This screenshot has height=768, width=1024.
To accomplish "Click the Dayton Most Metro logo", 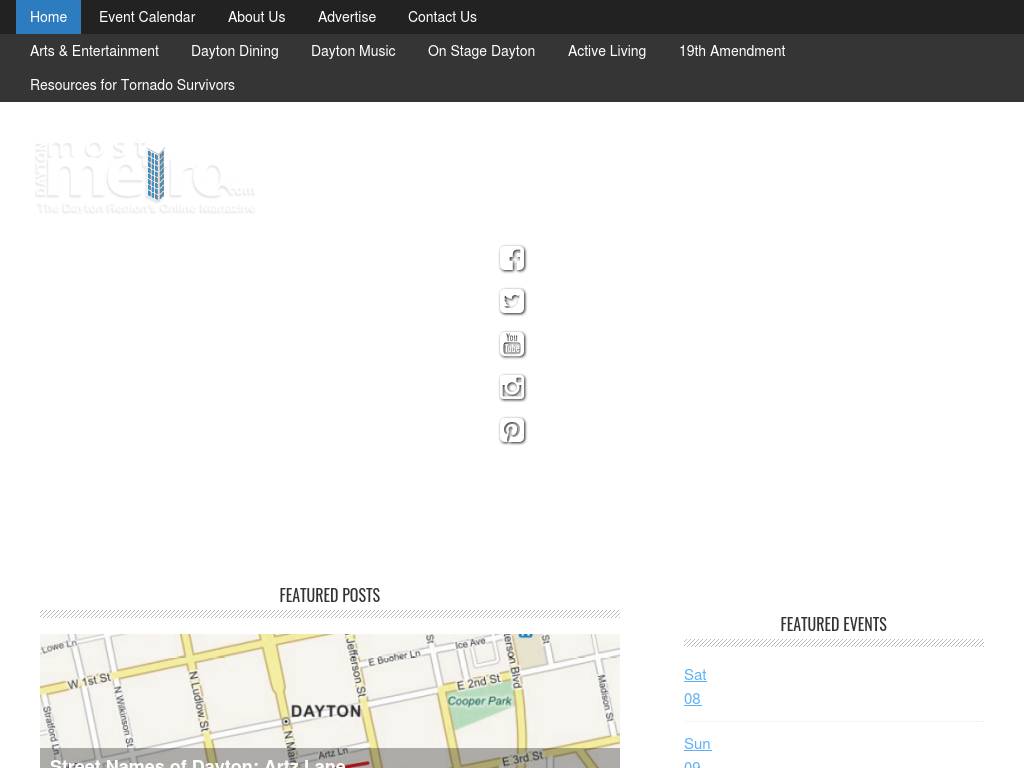I will point(146,178).
